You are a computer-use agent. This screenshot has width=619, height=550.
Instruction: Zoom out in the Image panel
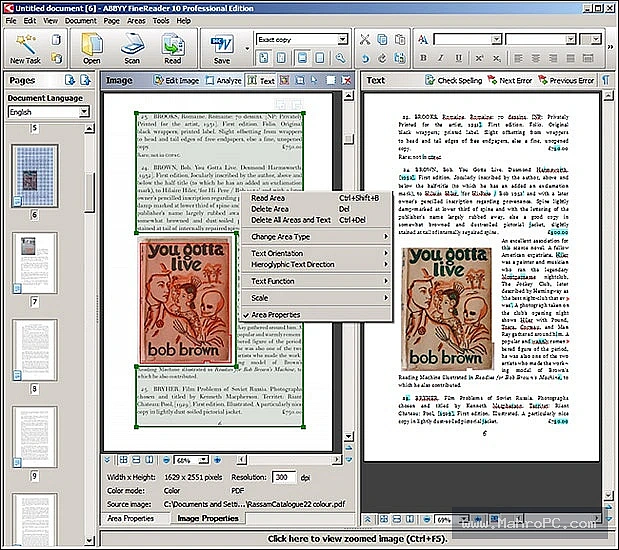pyautogui.click(x=167, y=460)
